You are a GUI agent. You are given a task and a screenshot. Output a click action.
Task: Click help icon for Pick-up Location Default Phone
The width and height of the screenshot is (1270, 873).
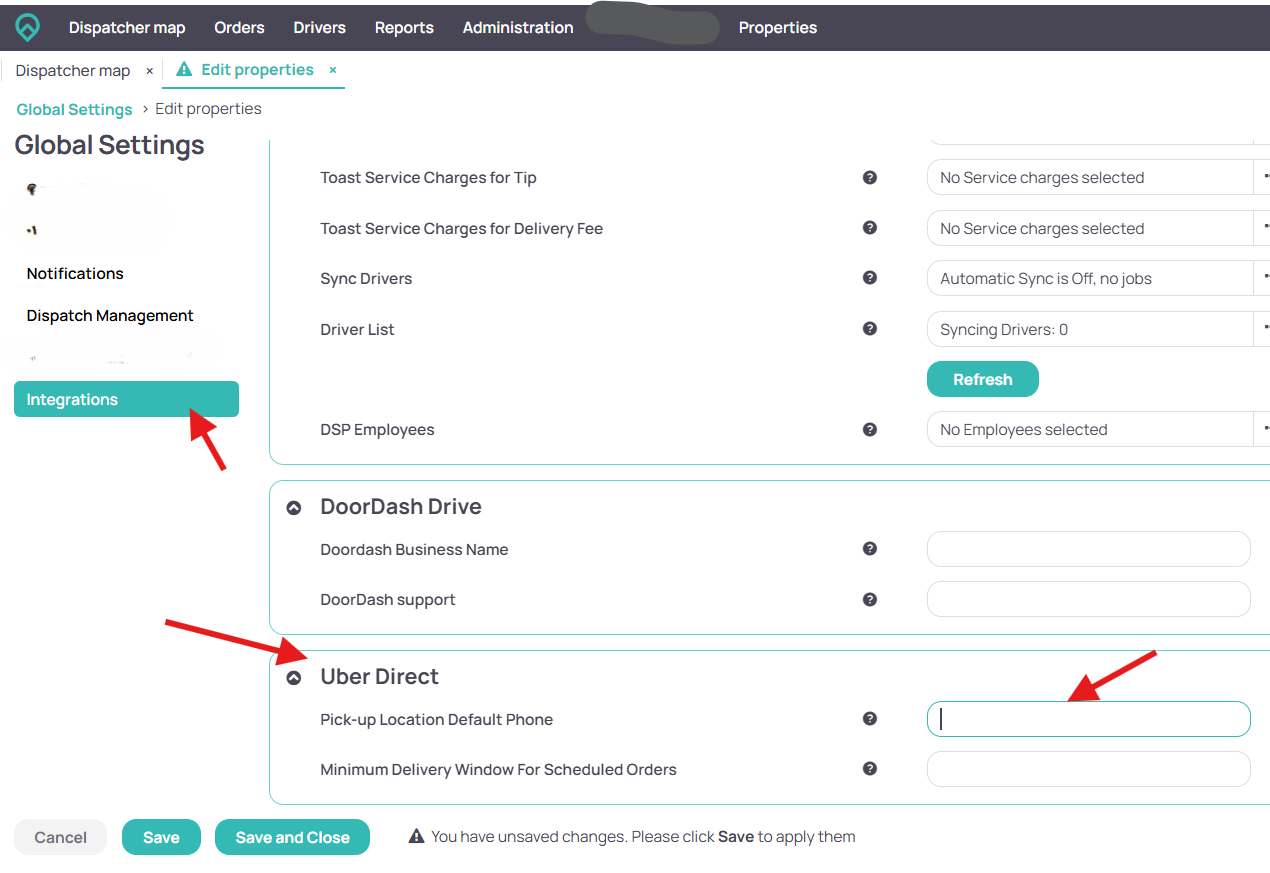(x=870, y=718)
